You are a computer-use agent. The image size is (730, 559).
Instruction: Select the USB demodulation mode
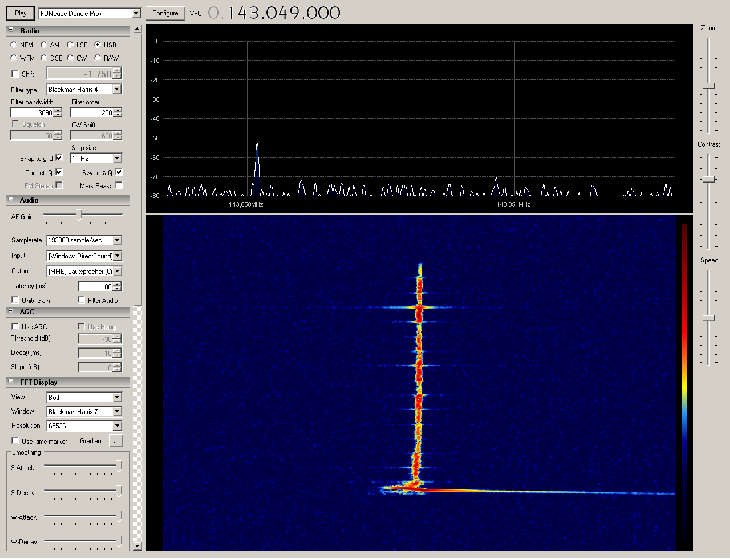click(97, 46)
